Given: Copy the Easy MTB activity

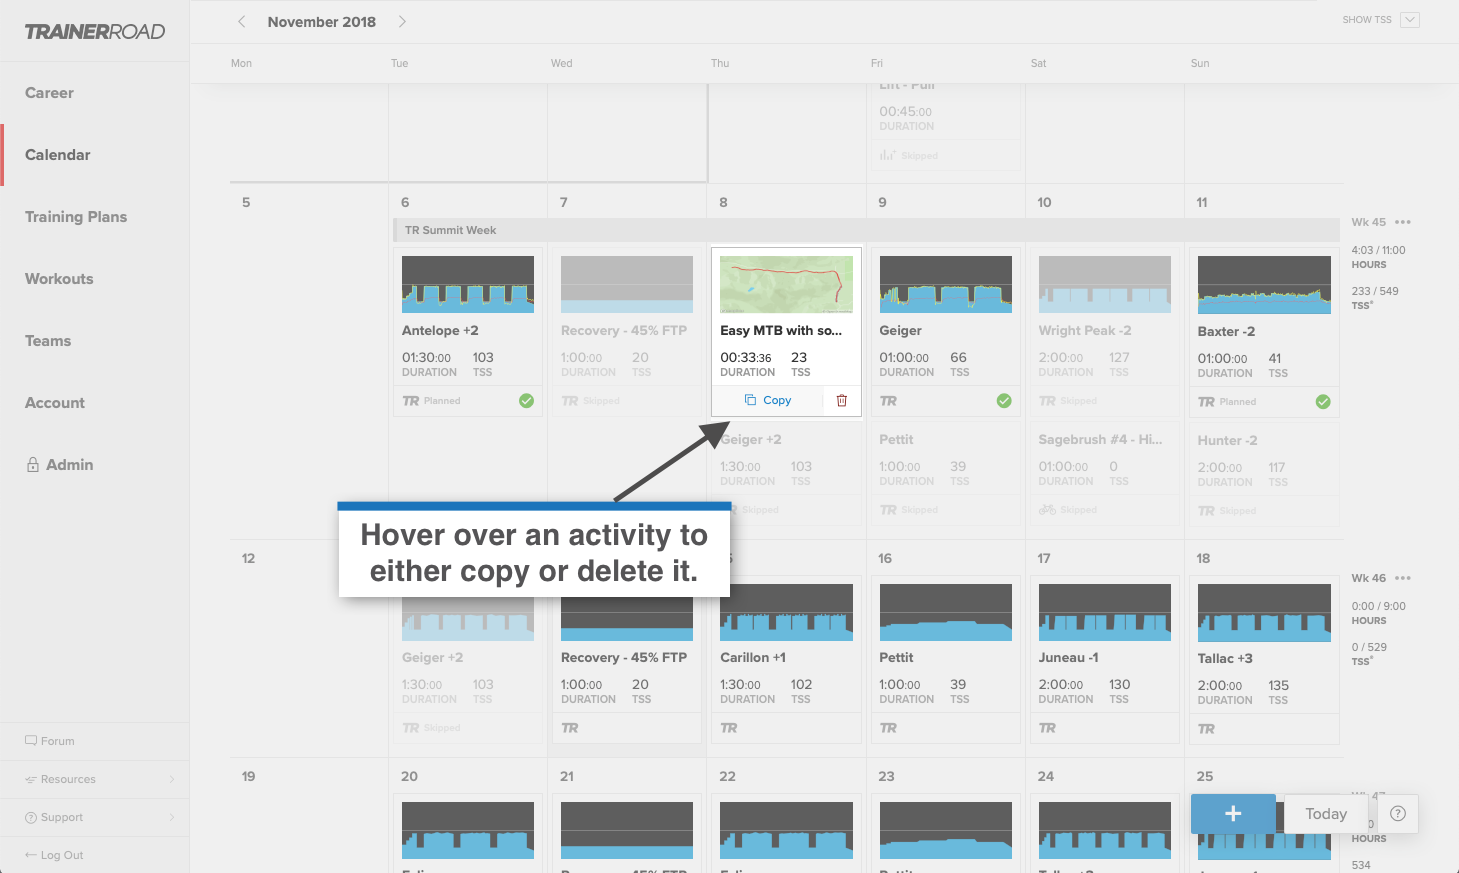Looking at the screenshot, I should point(768,400).
